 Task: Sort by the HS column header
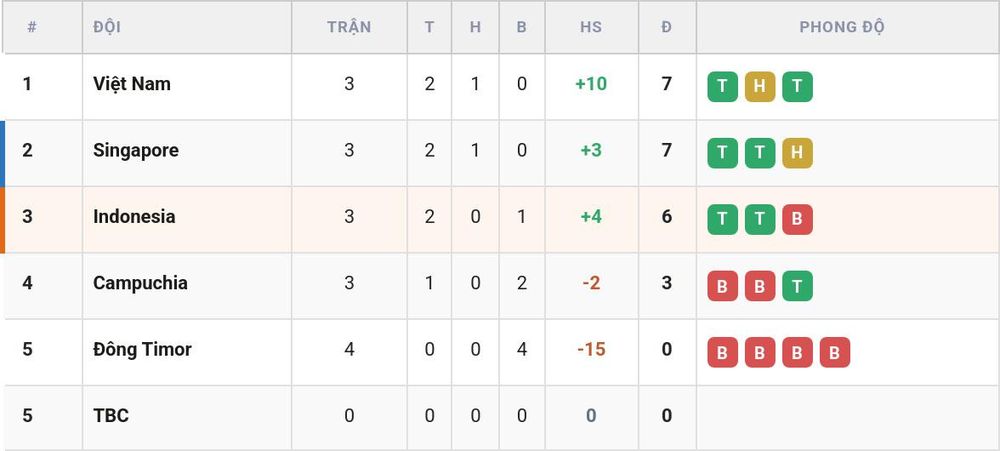pos(591,27)
